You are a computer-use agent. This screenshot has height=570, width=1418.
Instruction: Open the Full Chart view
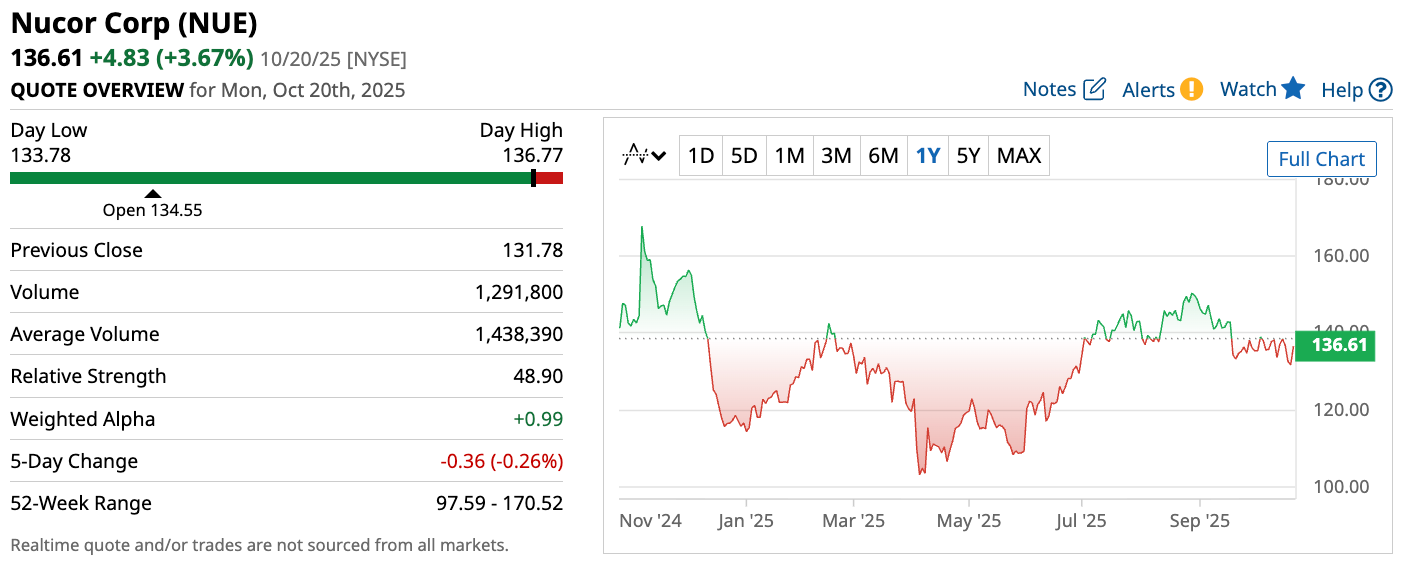coord(1321,159)
